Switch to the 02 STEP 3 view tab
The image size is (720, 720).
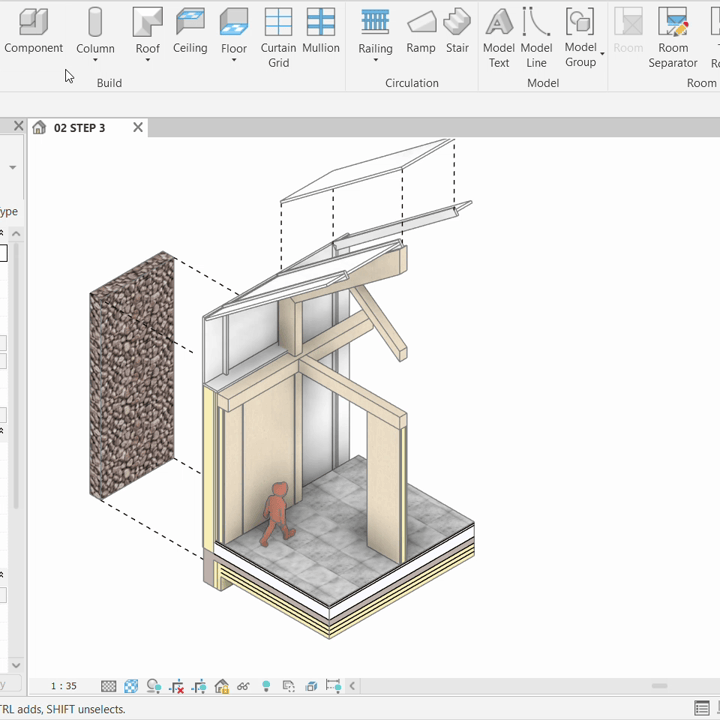pos(79,128)
